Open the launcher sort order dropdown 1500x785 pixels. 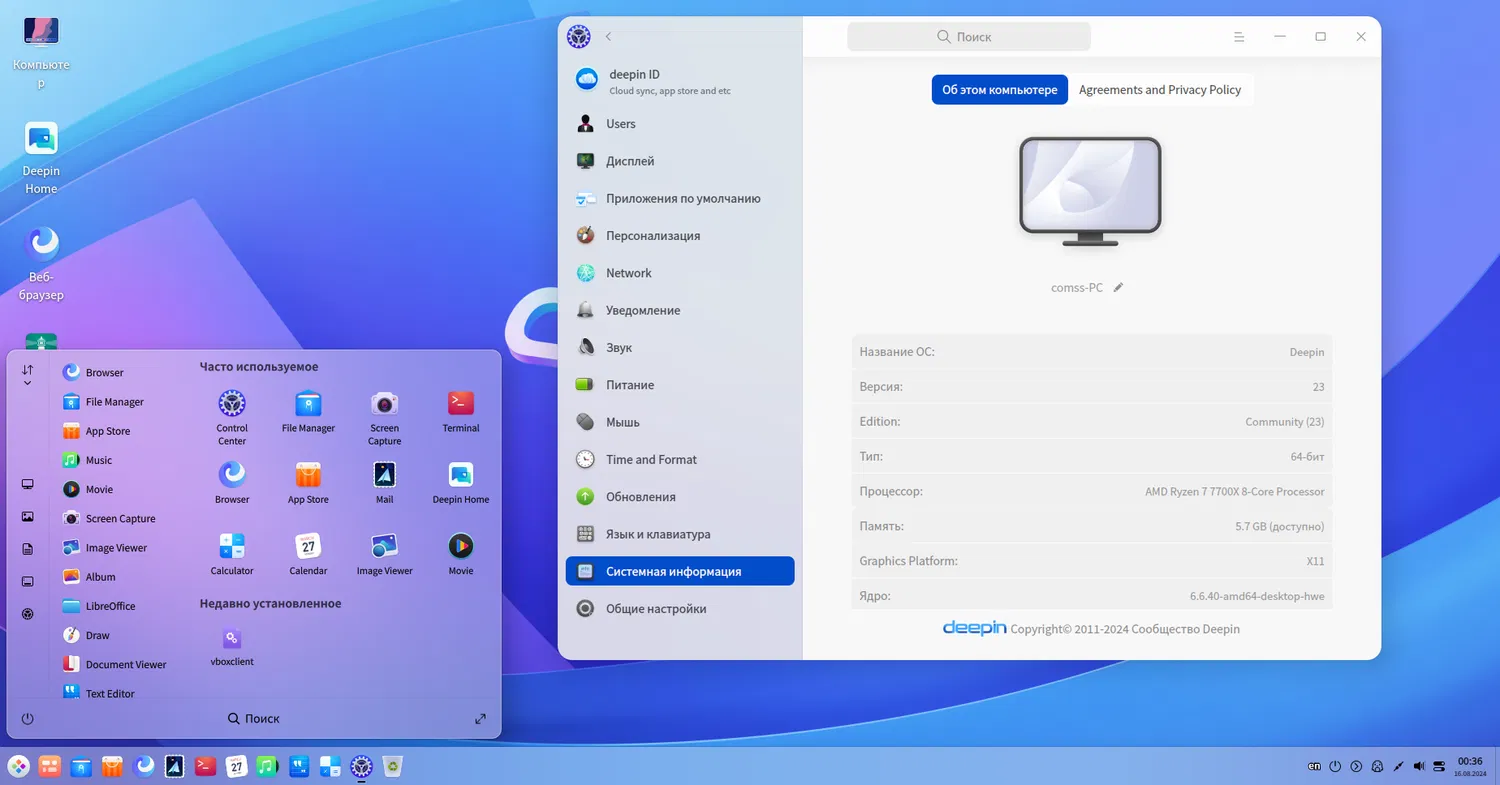tap(27, 375)
